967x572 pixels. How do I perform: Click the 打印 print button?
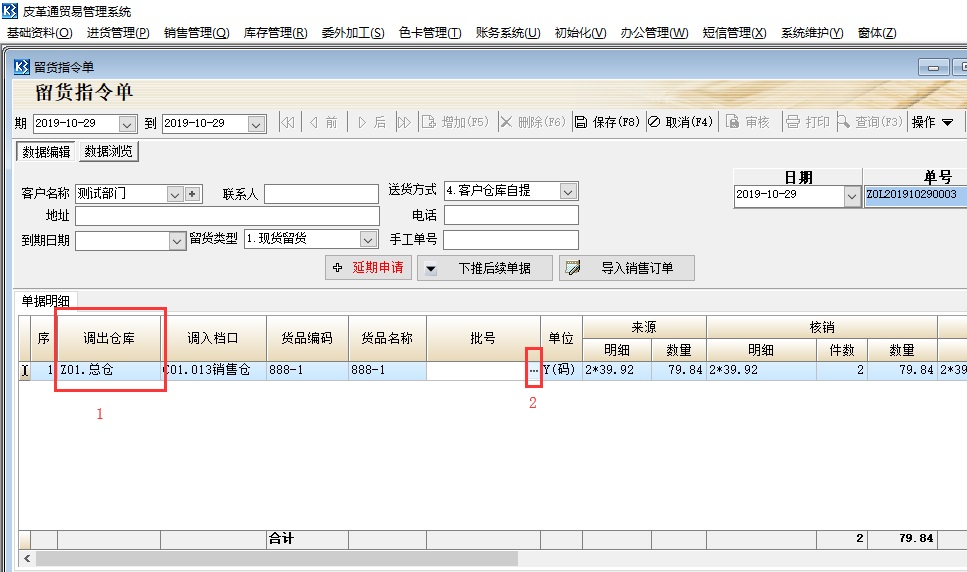(808, 122)
